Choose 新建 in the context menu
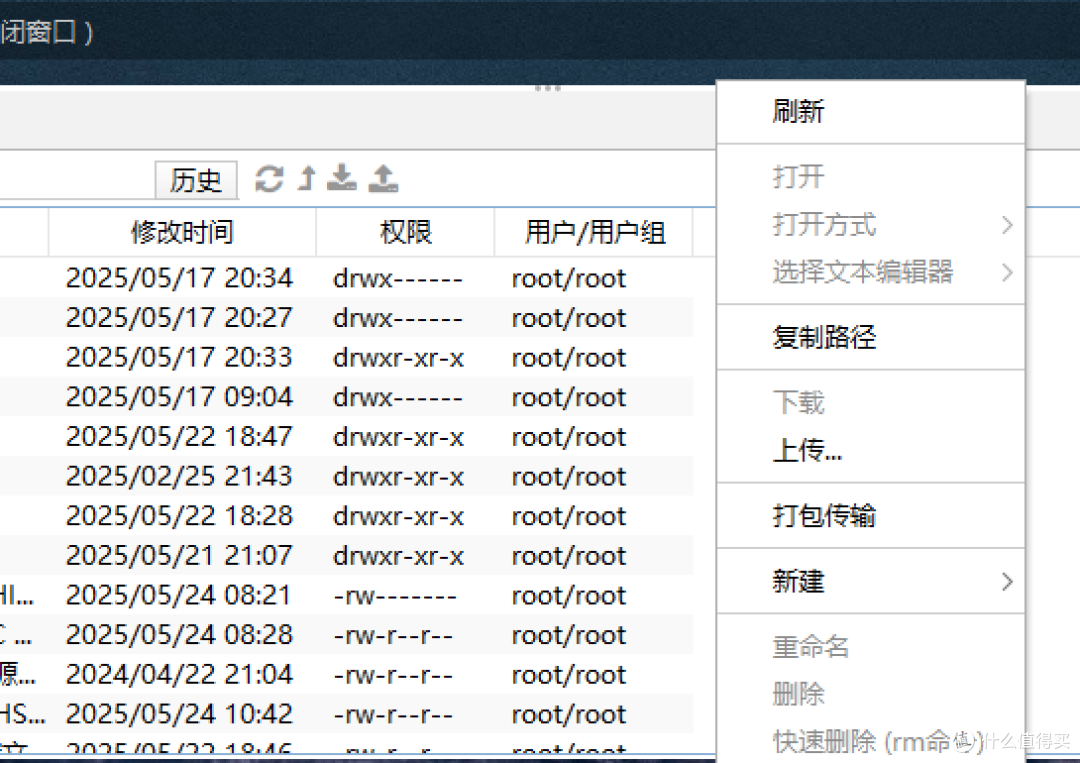This screenshot has height=763, width=1080. pyautogui.click(x=871, y=582)
